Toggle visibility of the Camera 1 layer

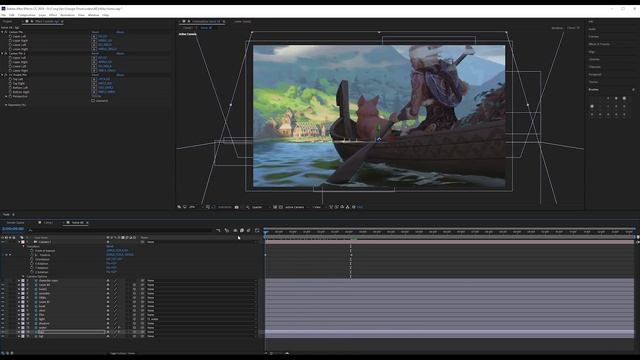pyautogui.click(x=2, y=242)
